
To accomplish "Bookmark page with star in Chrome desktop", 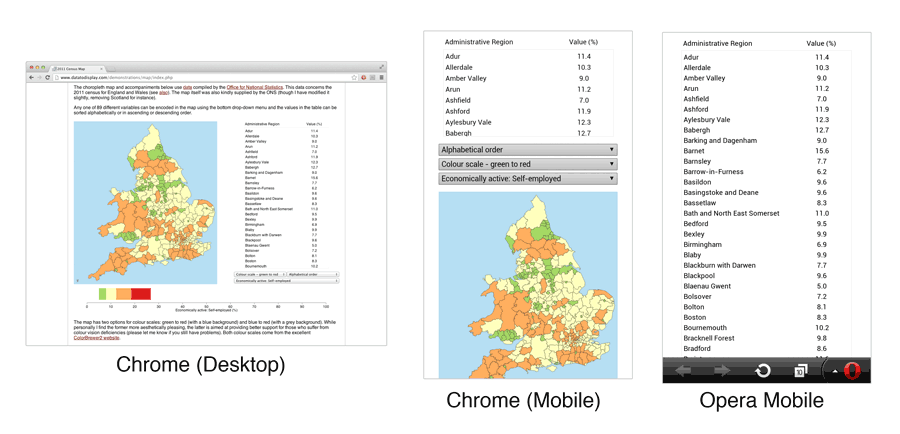I will click(x=354, y=78).
